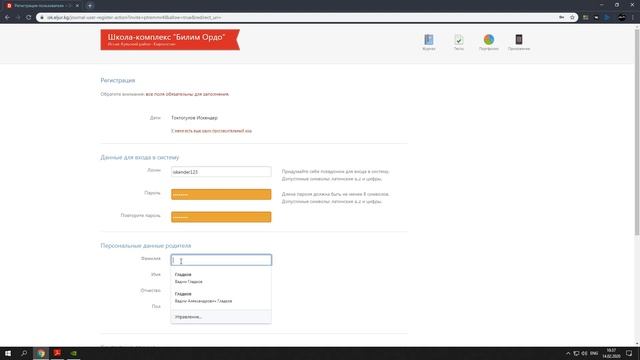The width and height of the screenshot is (640, 360).
Task: Click Персональные данные родителя heading
Action: click(x=146, y=246)
